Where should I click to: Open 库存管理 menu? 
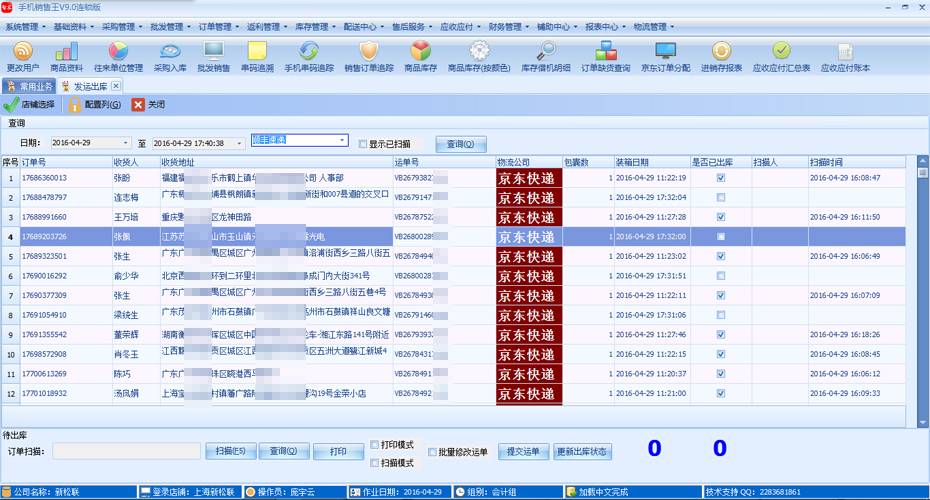tap(315, 27)
